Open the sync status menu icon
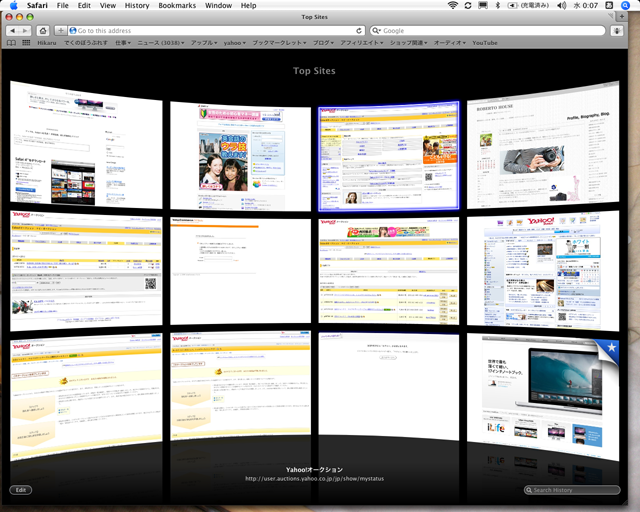This screenshot has height=512, width=640. [x=468, y=5]
